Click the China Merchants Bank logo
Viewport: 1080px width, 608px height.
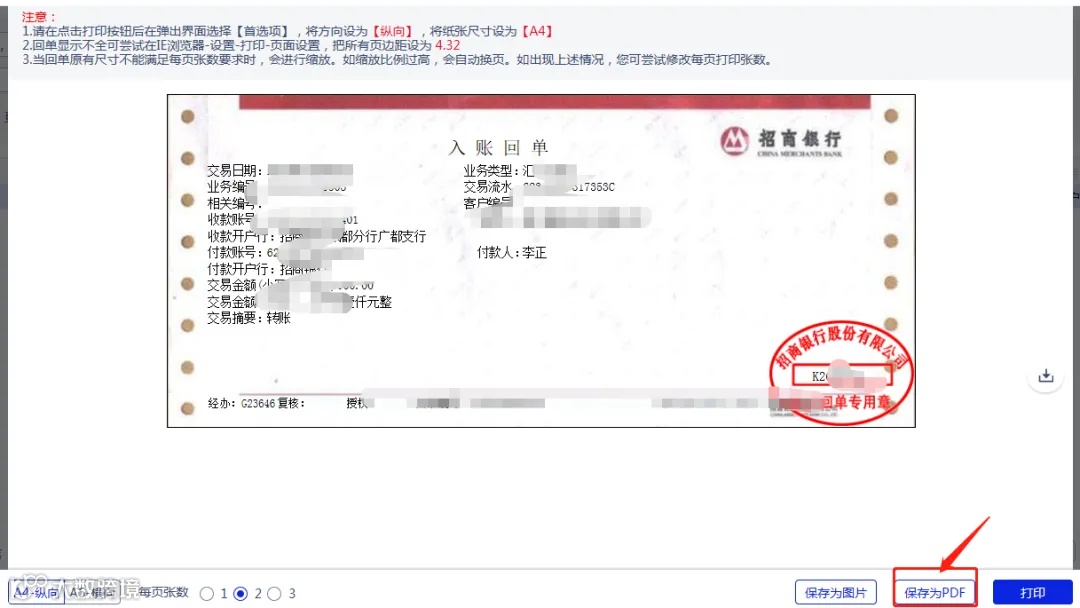click(782, 142)
